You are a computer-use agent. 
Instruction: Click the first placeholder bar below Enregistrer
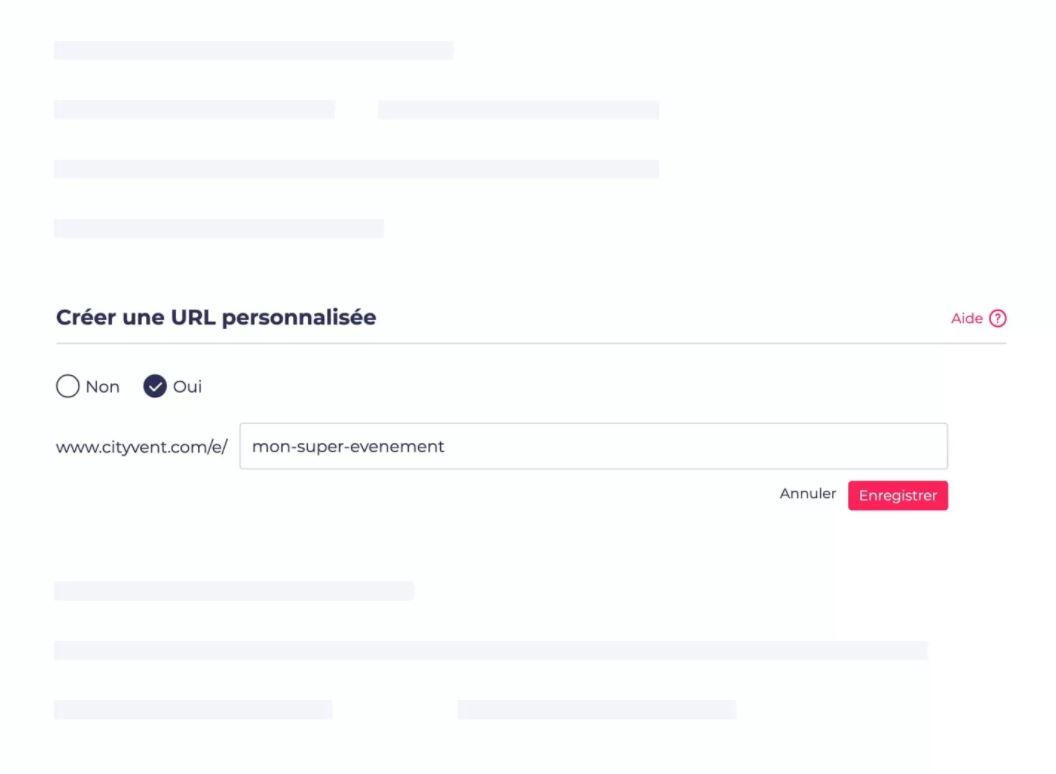(234, 591)
